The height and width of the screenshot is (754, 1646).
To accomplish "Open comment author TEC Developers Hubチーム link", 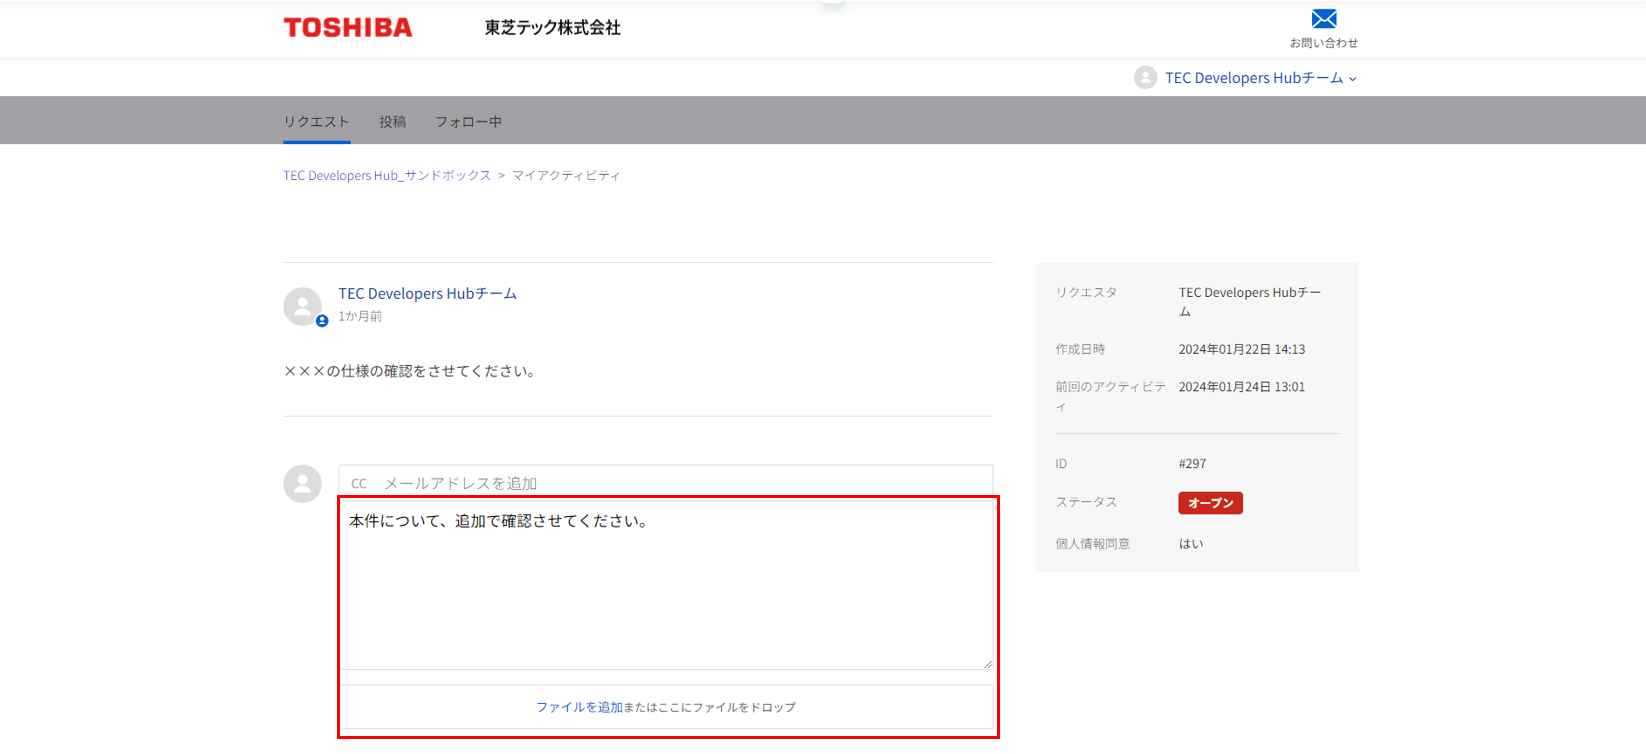I will [x=427, y=293].
